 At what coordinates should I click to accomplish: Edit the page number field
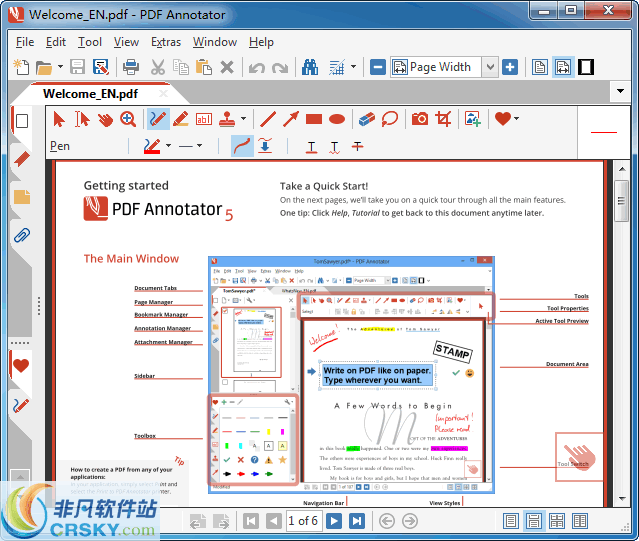coord(304,521)
